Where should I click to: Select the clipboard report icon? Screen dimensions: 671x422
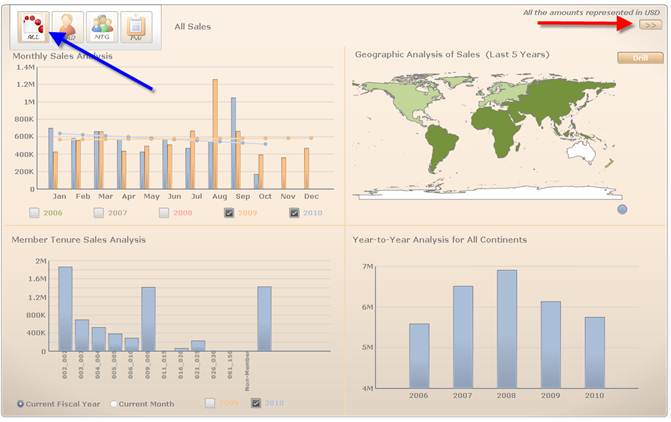tap(136, 27)
